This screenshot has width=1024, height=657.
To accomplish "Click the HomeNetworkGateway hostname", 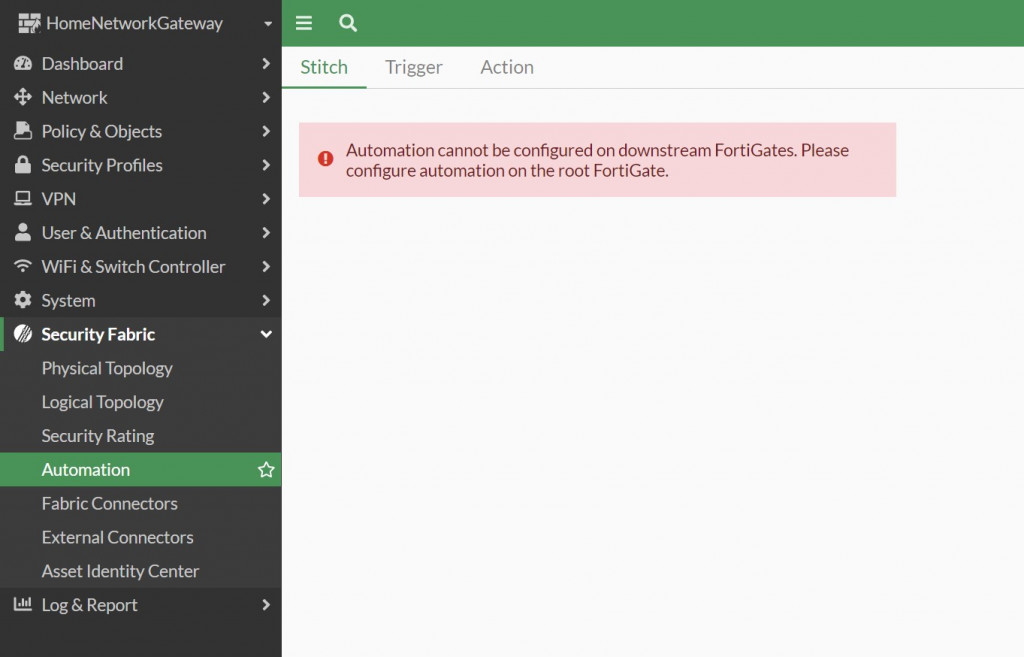I will tap(135, 24).
